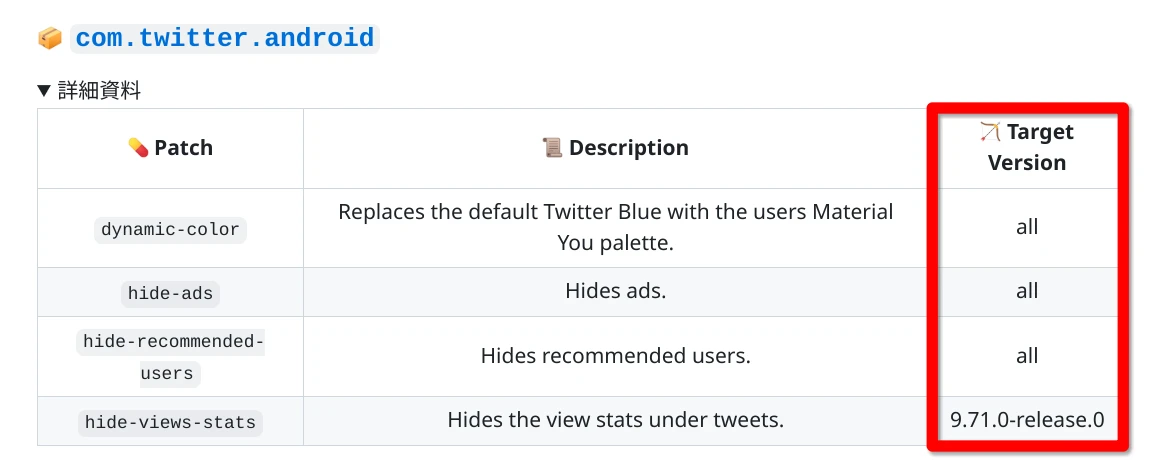
Task: Click the pill icon beside Patch
Action: pos(138,148)
